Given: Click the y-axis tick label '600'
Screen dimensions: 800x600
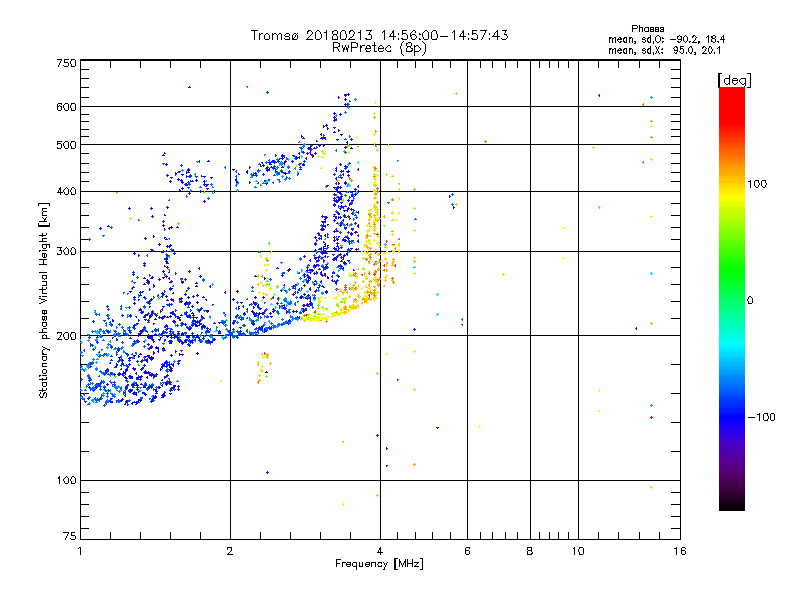Looking at the screenshot, I should coord(66,107).
